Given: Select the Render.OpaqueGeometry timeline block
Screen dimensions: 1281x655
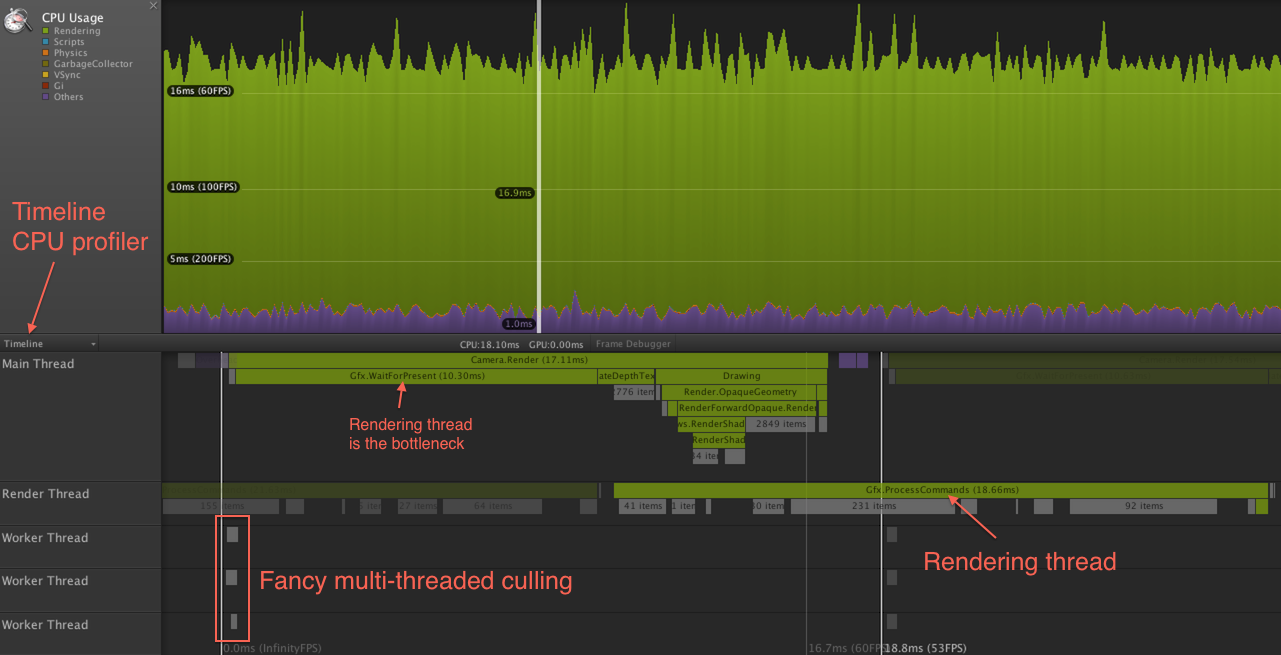Looking at the screenshot, I should [743, 392].
